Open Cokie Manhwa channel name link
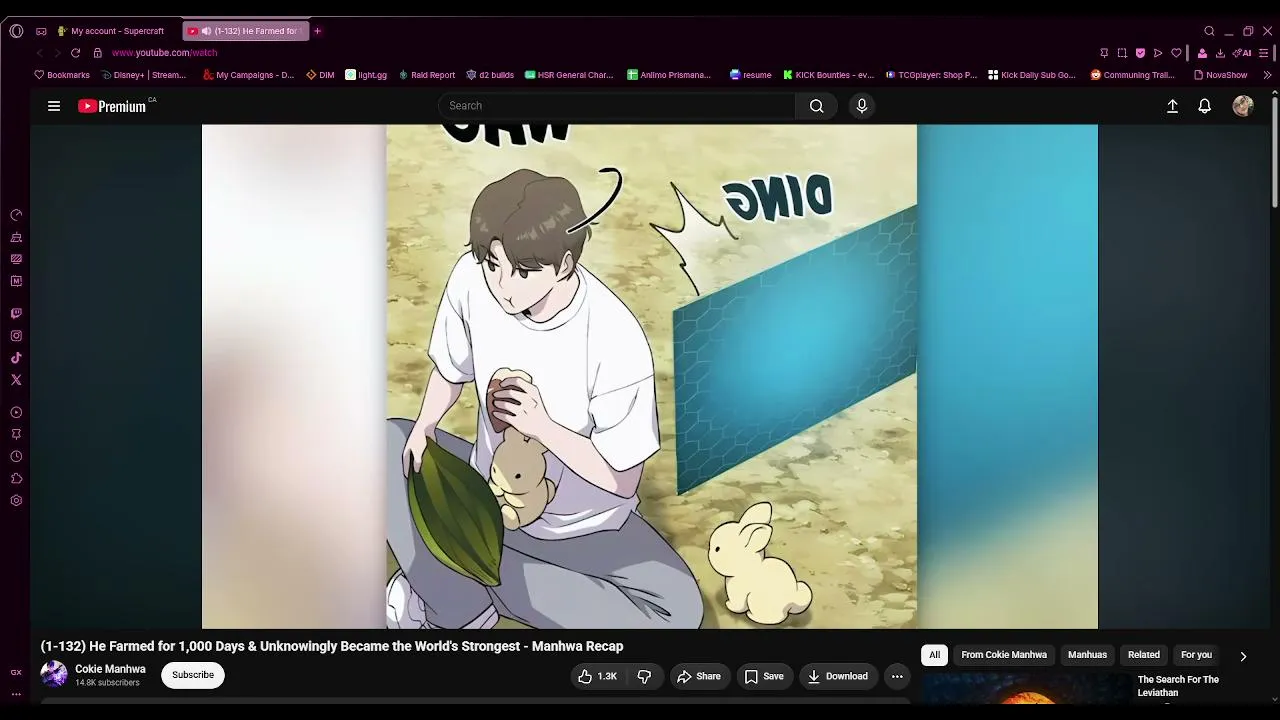The image size is (1280, 720). [110, 669]
